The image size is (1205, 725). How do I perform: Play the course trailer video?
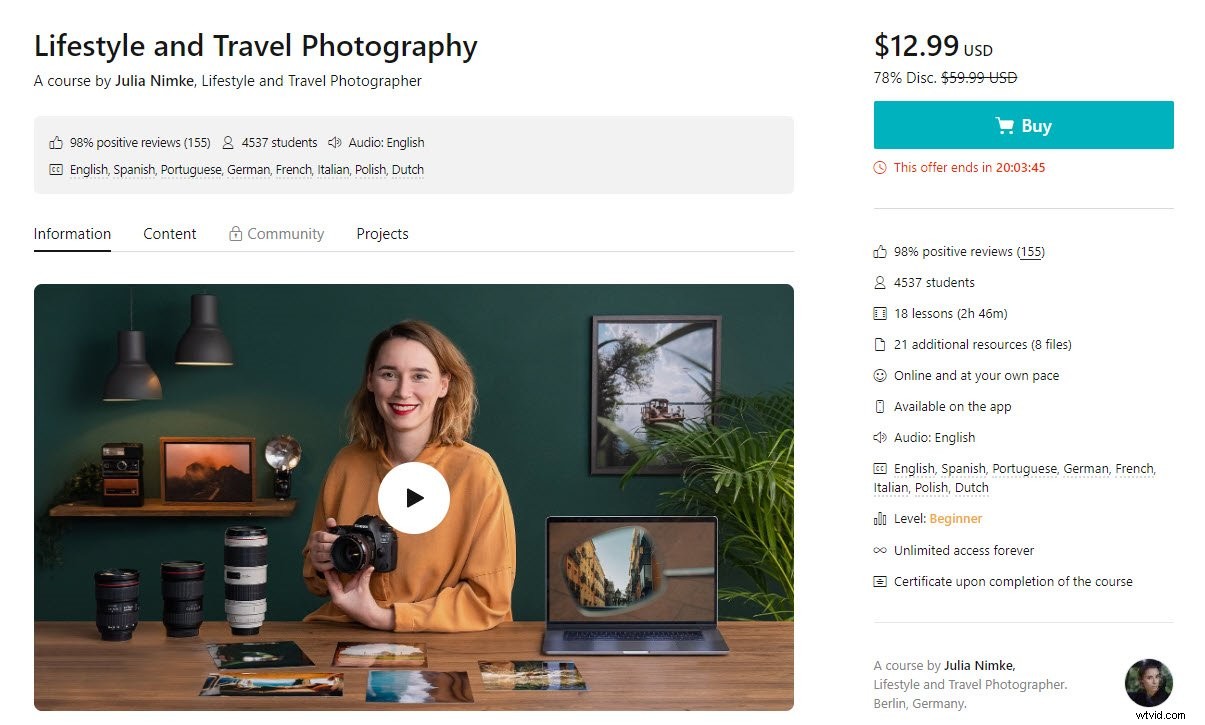point(413,497)
